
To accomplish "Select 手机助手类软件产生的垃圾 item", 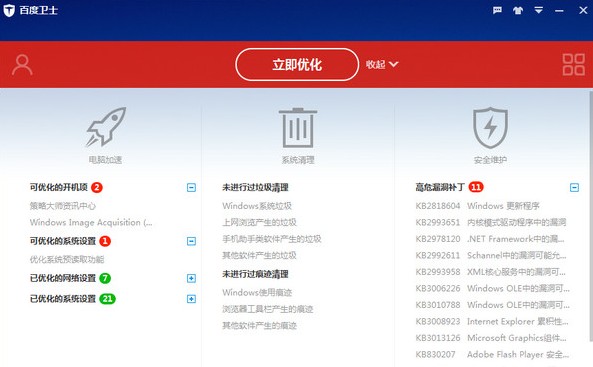I will 272,239.
